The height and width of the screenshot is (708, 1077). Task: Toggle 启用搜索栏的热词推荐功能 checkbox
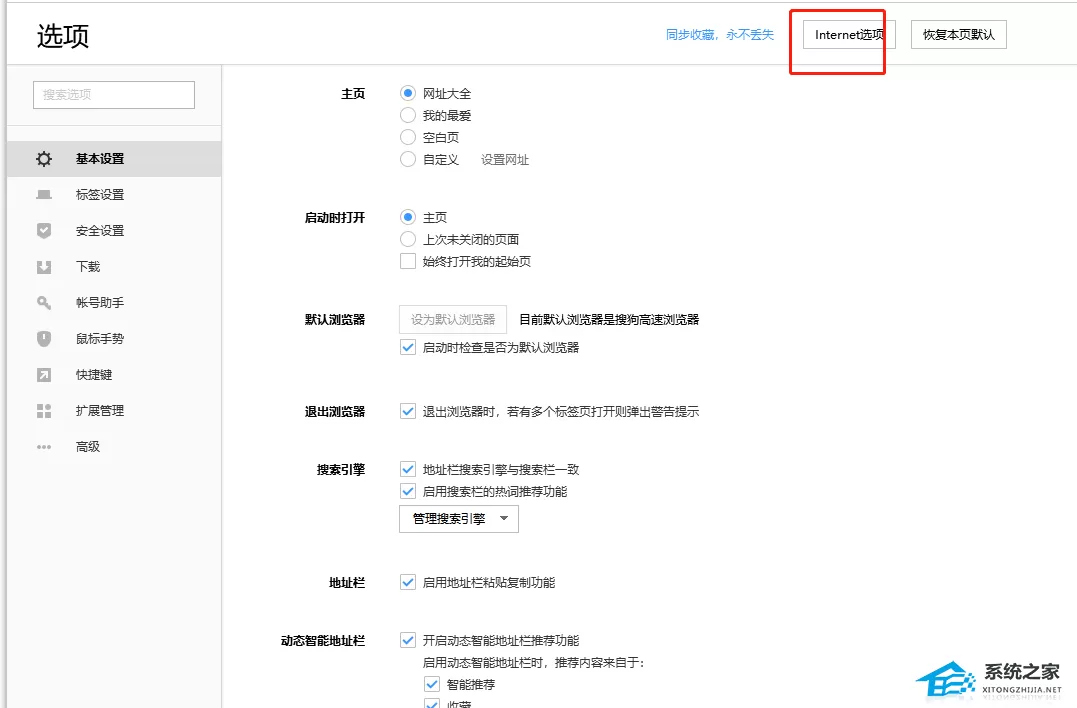pos(408,491)
